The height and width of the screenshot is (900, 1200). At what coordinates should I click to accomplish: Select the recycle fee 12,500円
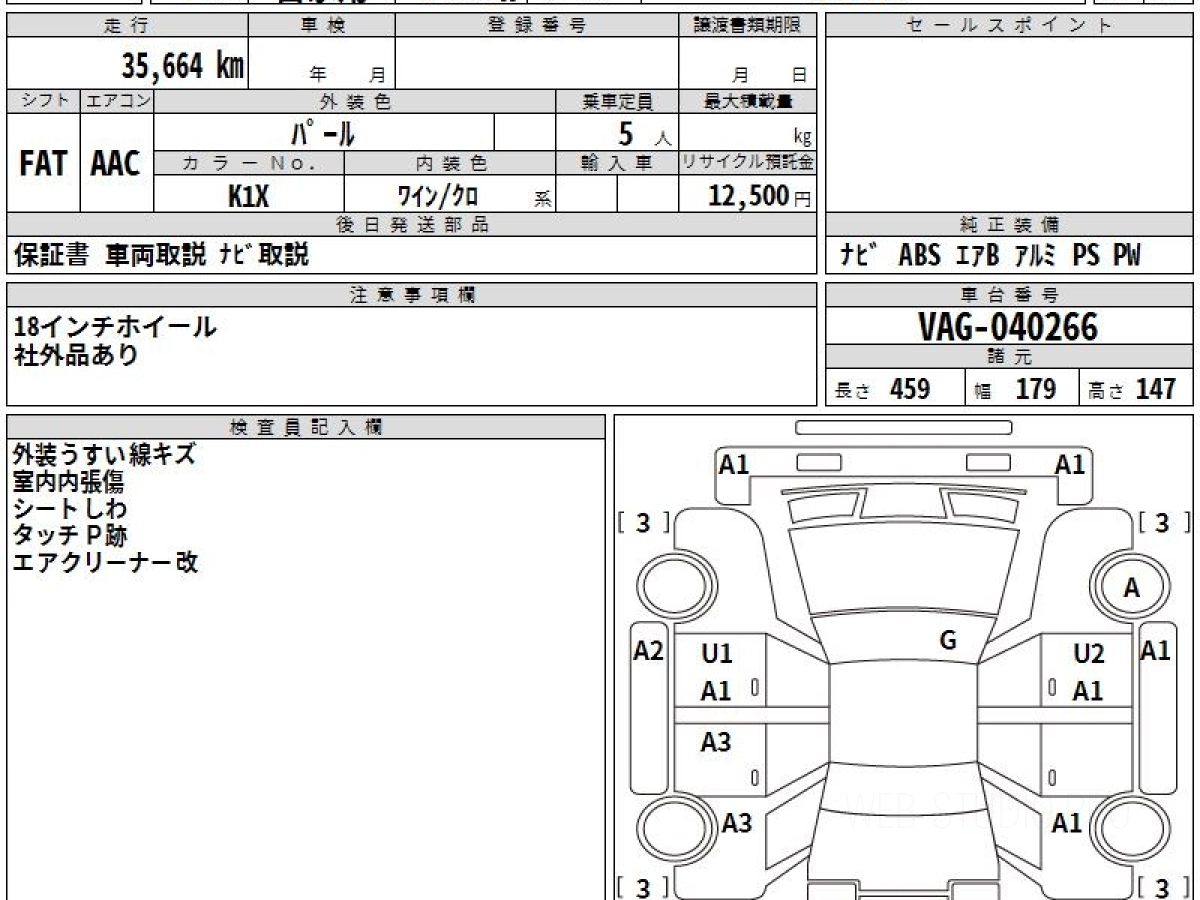click(x=760, y=196)
